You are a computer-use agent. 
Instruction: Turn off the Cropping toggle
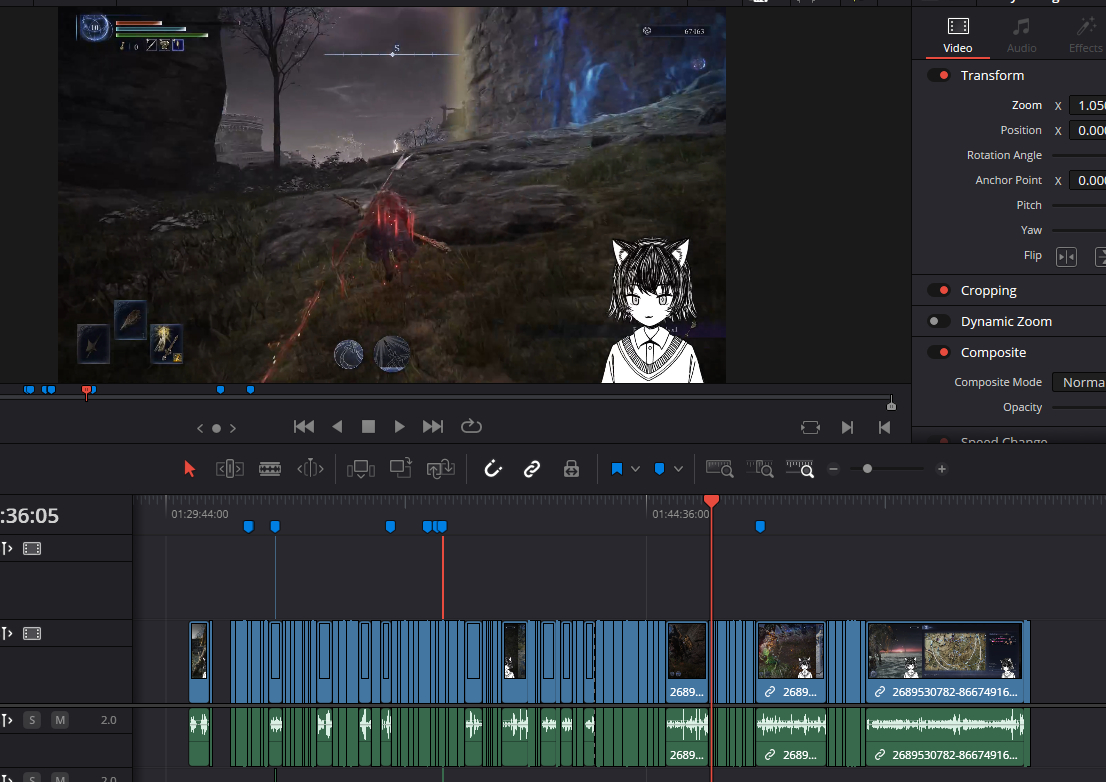pos(939,291)
